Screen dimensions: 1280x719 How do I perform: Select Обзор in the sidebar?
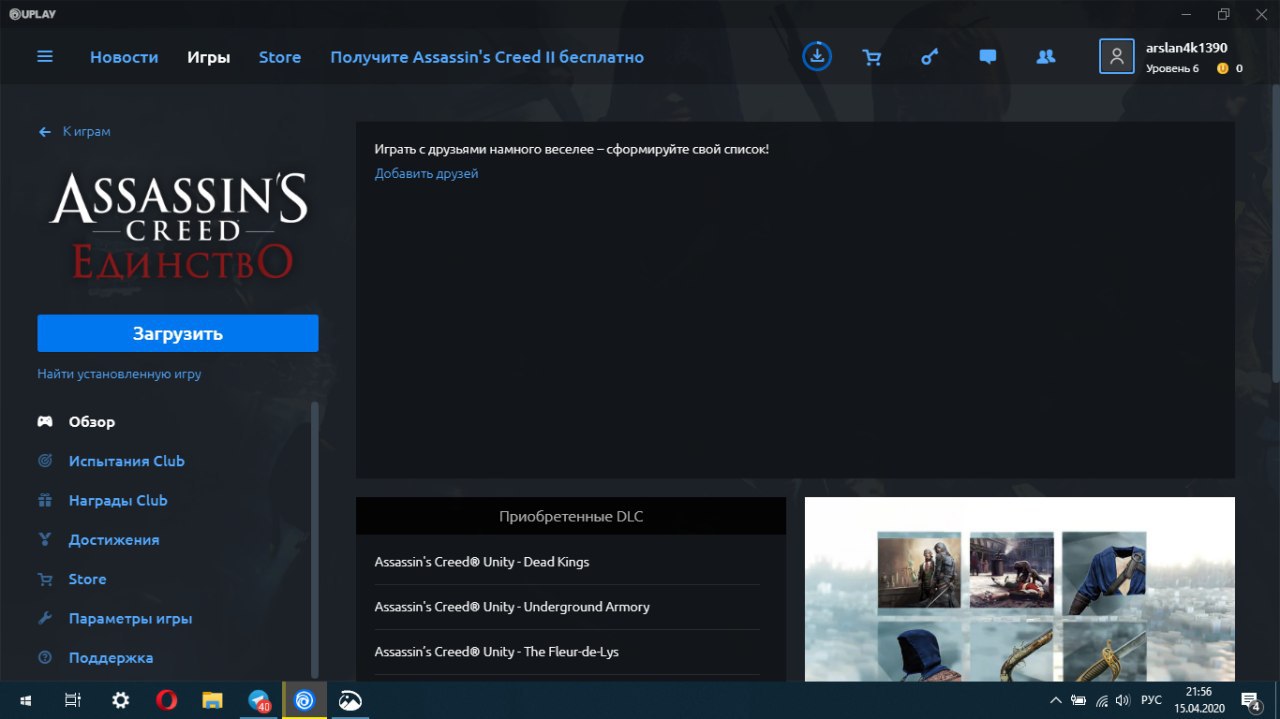[x=92, y=422]
